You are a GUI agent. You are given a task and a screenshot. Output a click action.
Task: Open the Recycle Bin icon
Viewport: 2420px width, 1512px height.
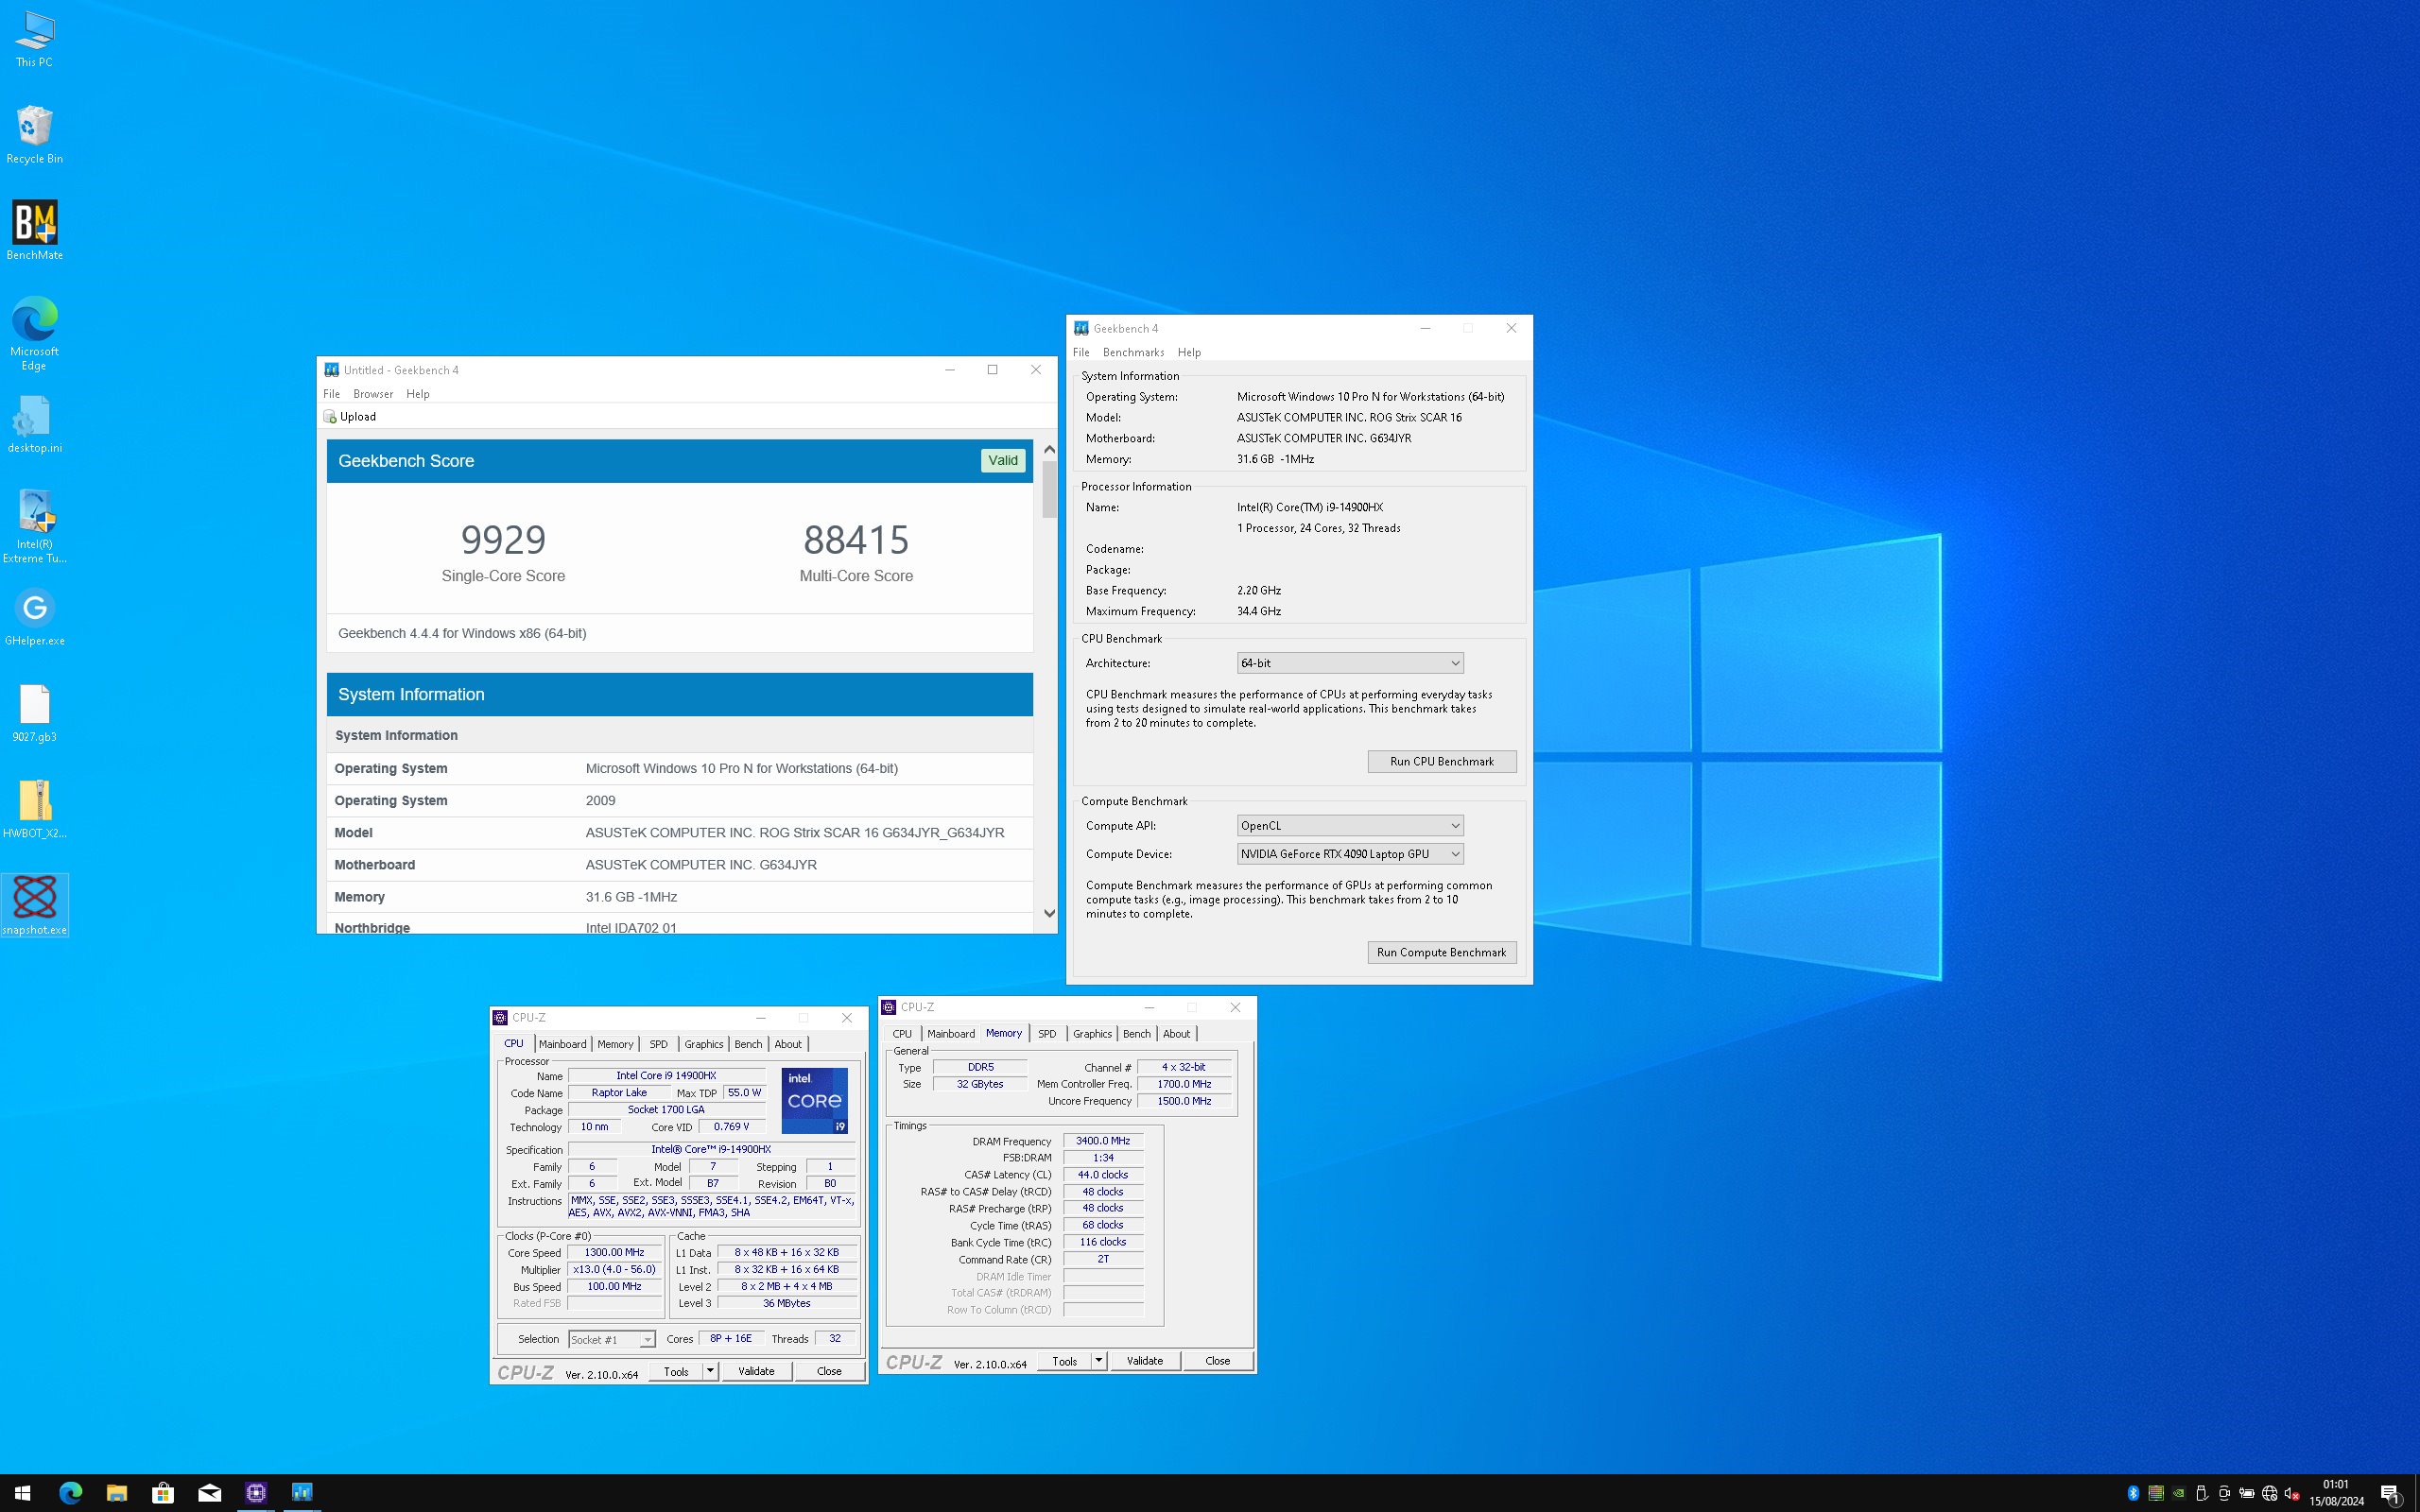point(34,135)
